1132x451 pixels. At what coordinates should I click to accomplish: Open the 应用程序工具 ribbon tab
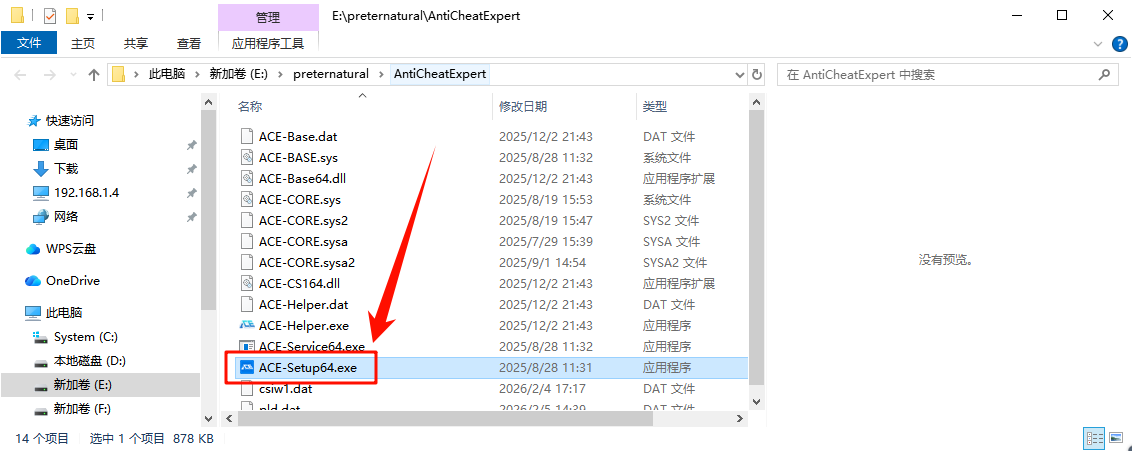tap(268, 43)
